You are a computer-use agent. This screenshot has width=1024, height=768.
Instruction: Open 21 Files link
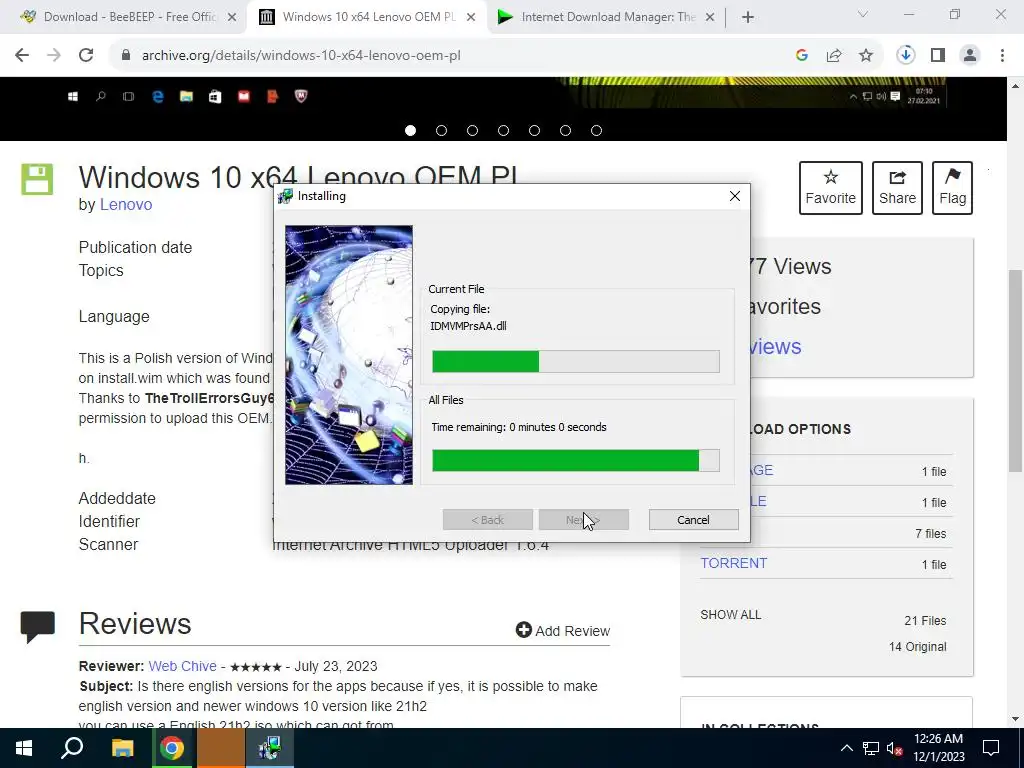point(925,620)
